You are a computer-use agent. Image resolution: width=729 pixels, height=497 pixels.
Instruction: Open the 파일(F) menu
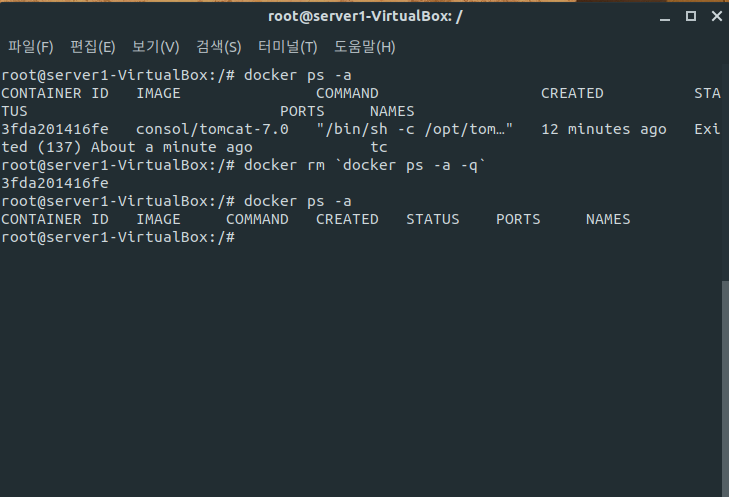(x=31, y=46)
